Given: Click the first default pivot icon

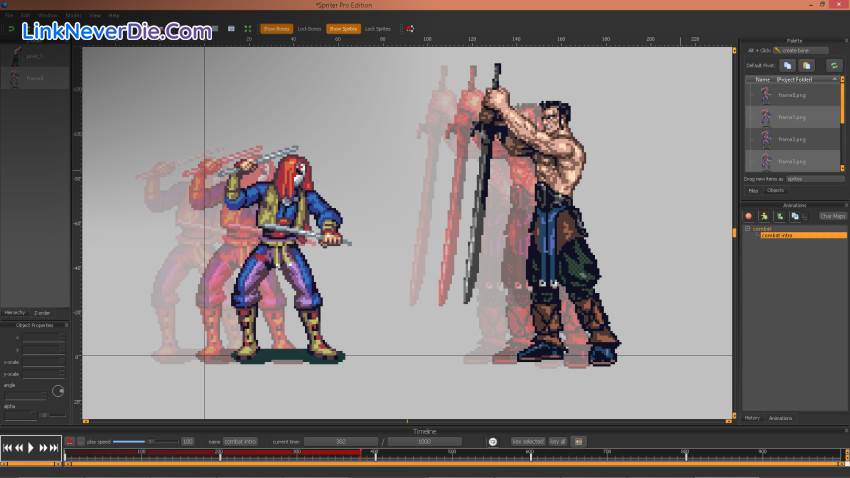Looking at the screenshot, I should pyautogui.click(x=787, y=65).
